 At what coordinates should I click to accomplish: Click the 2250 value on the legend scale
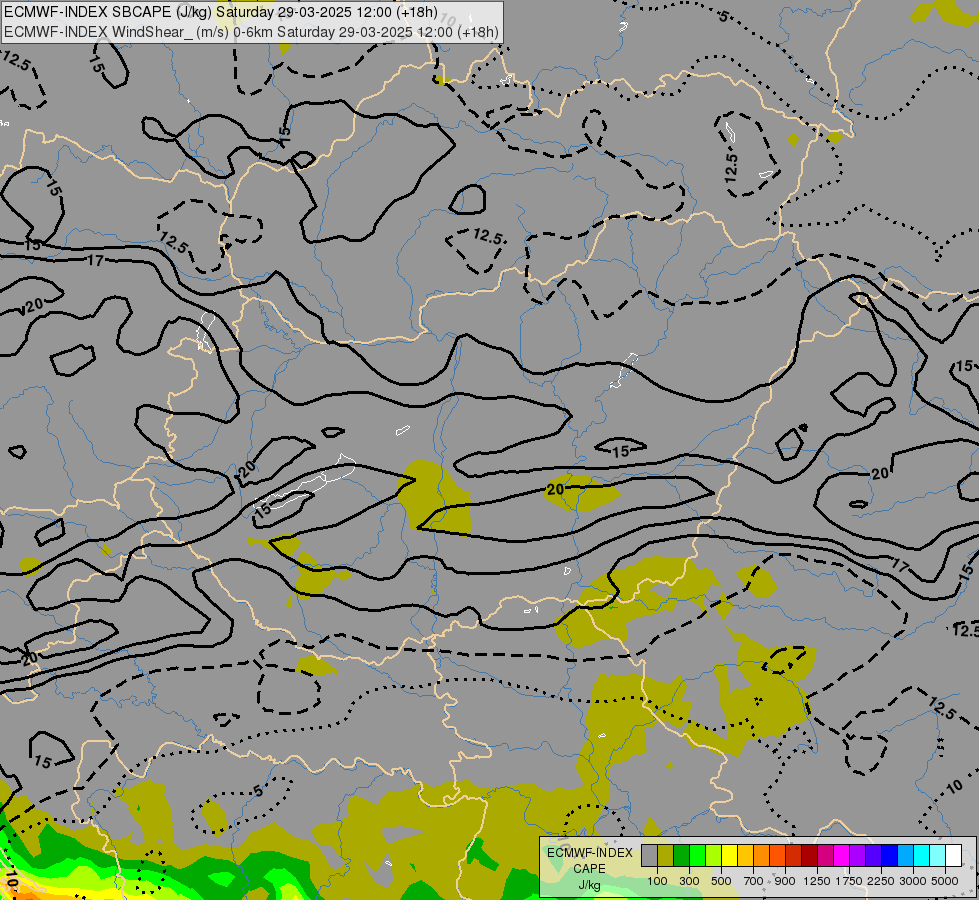[x=881, y=881]
